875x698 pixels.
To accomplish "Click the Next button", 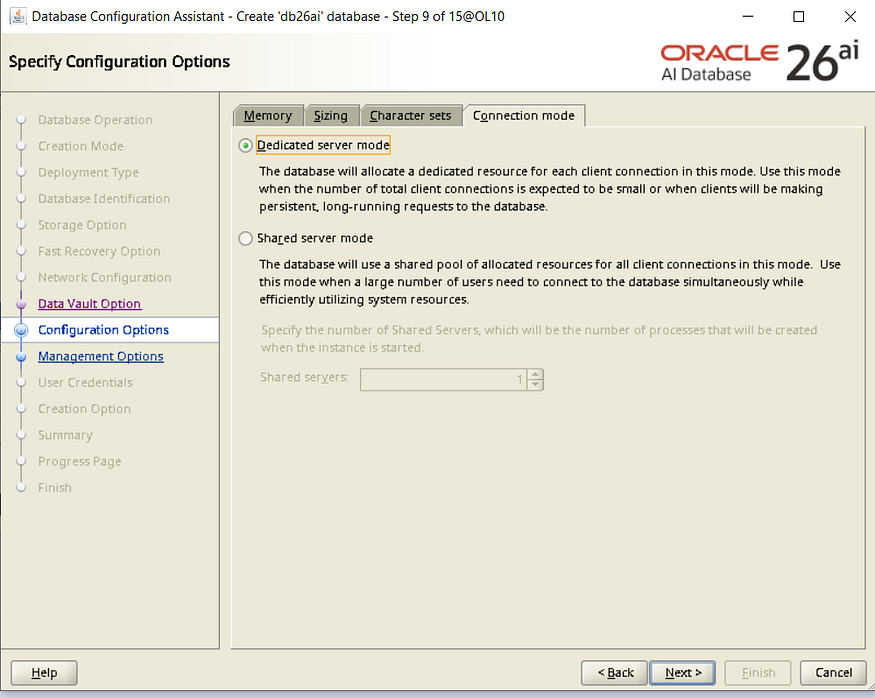I will [683, 673].
